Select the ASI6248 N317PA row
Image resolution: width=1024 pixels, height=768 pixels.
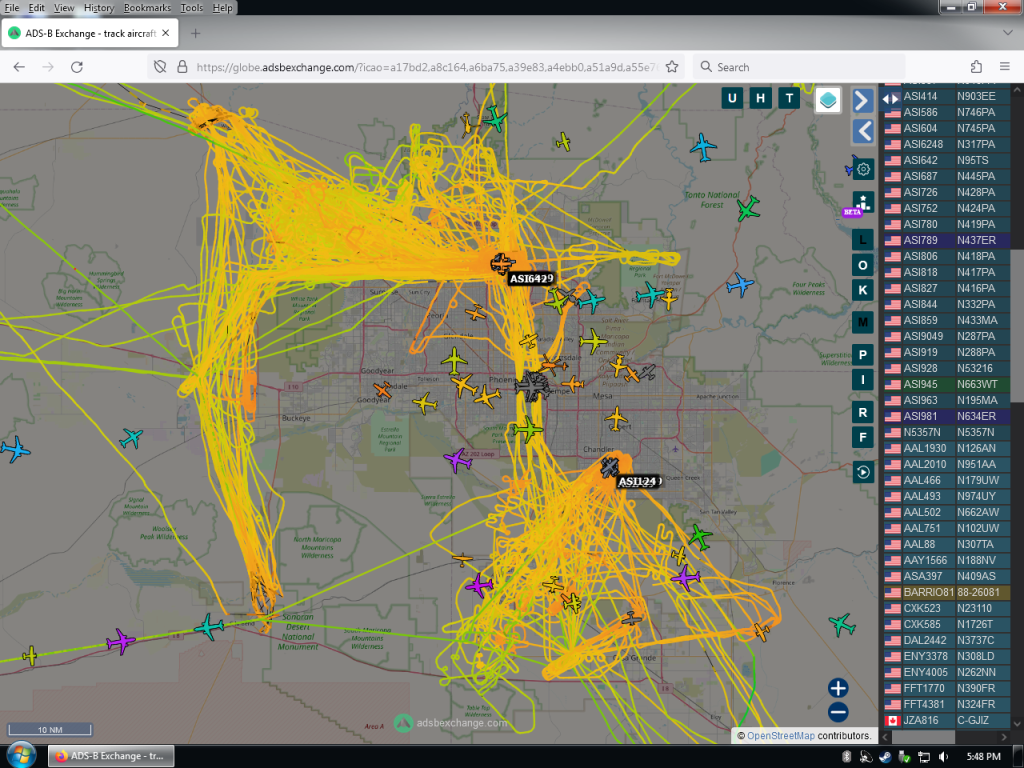click(947, 144)
